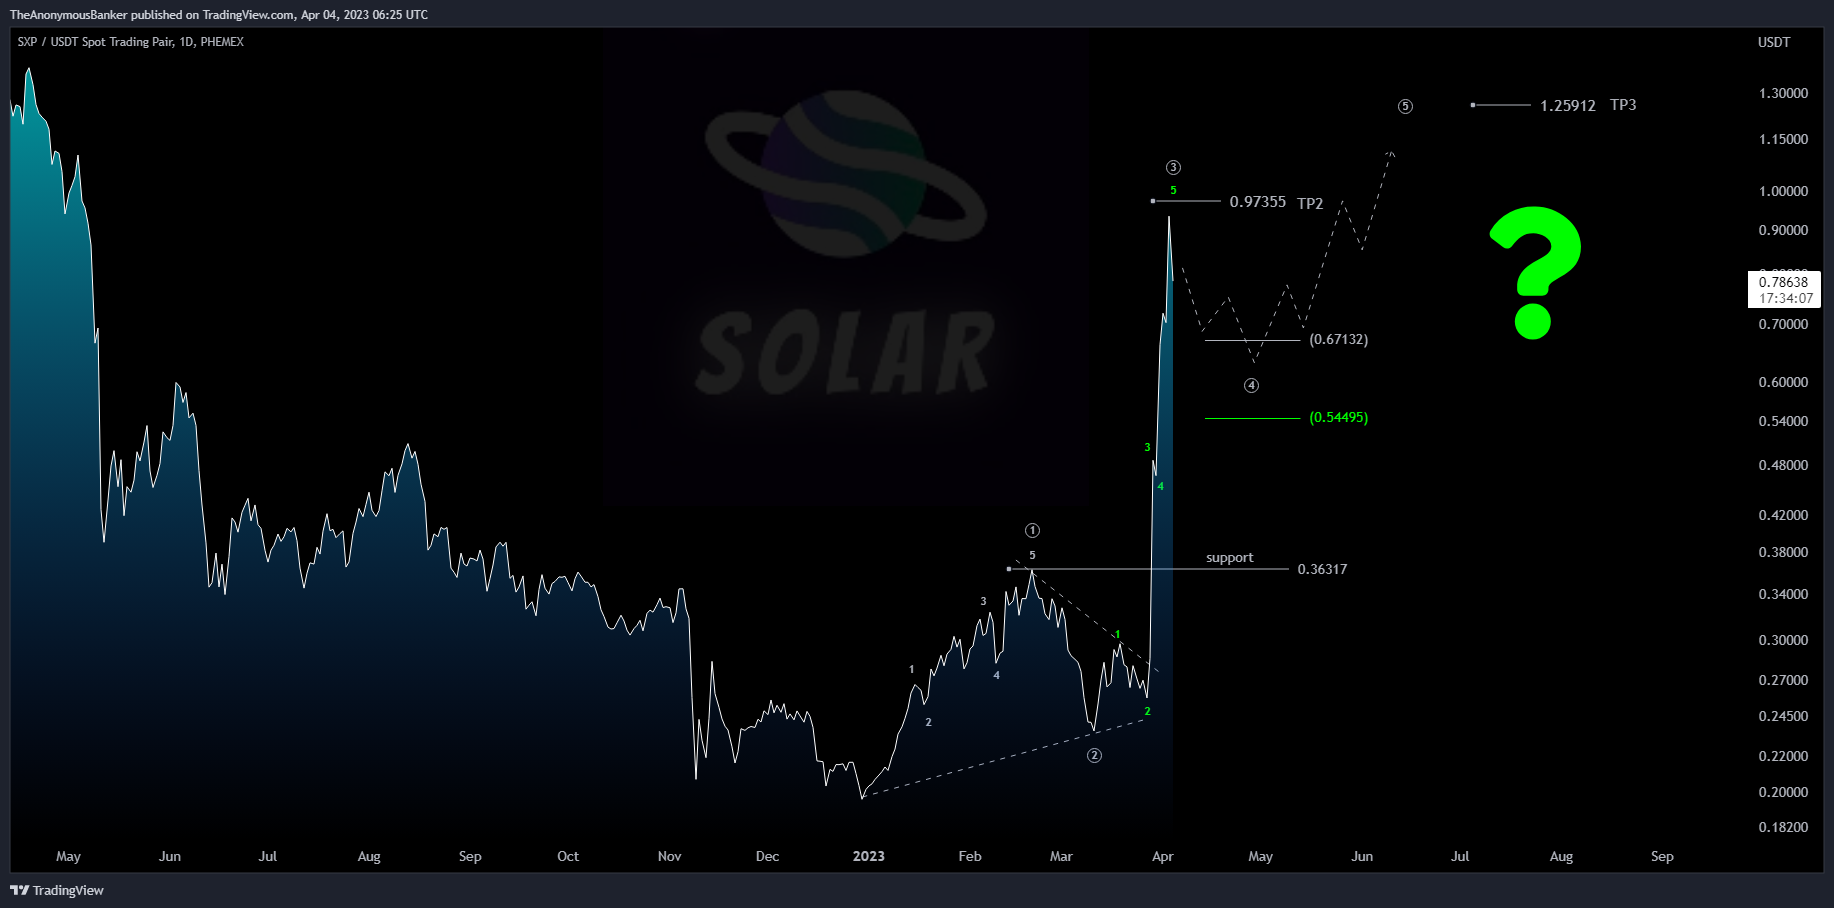The width and height of the screenshot is (1834, 908).
Task: Click the 0.24500 price axis label
Action: point(1784,716)
